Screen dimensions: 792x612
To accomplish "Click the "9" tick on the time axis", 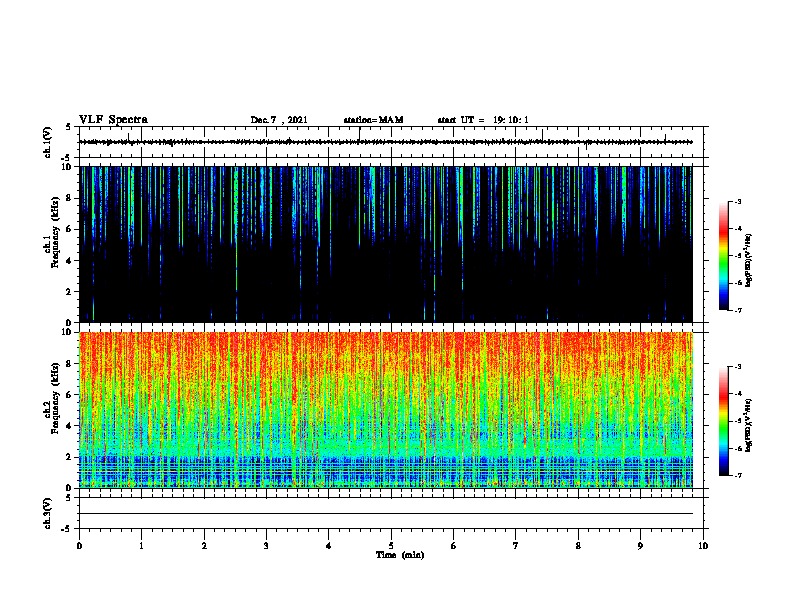I will click(640, 546).
